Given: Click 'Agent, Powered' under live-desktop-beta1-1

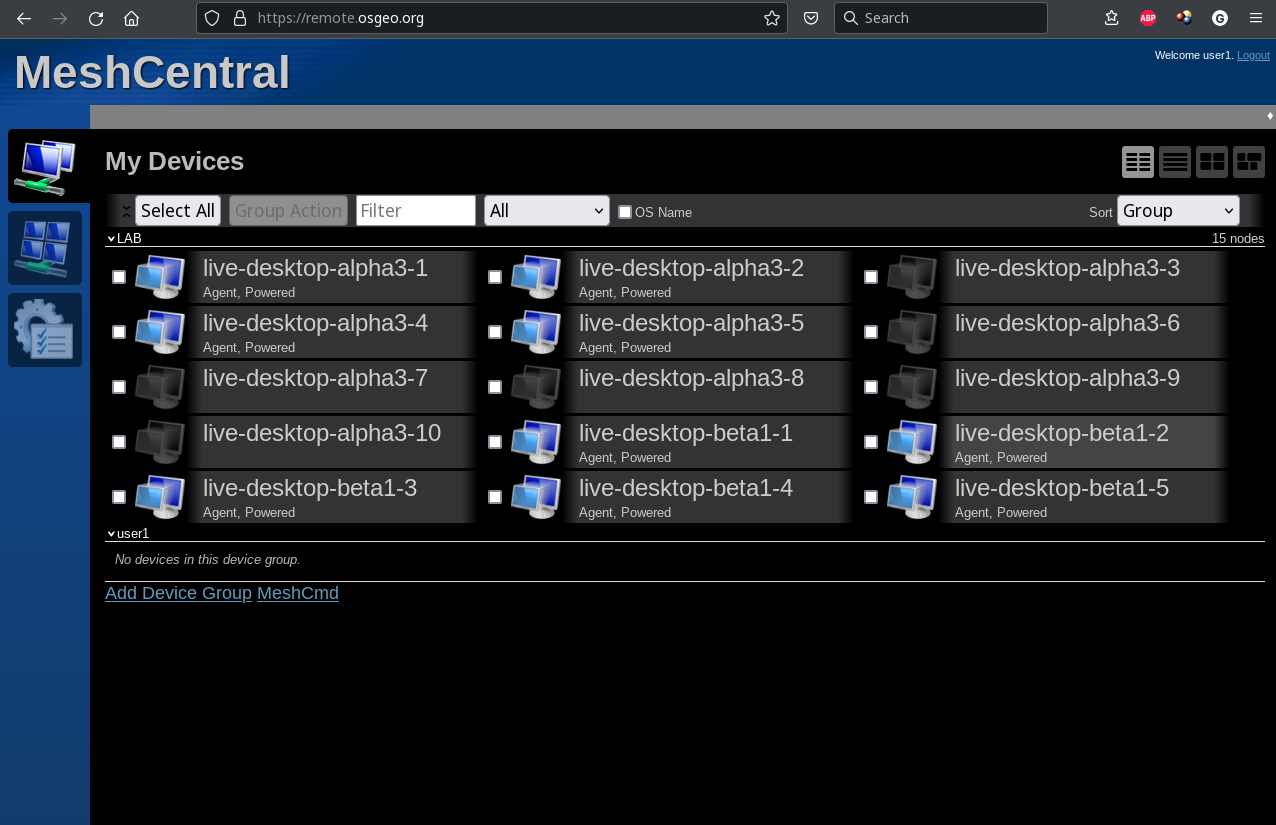Looking at the screenshot, I should [x=625, y=458].
